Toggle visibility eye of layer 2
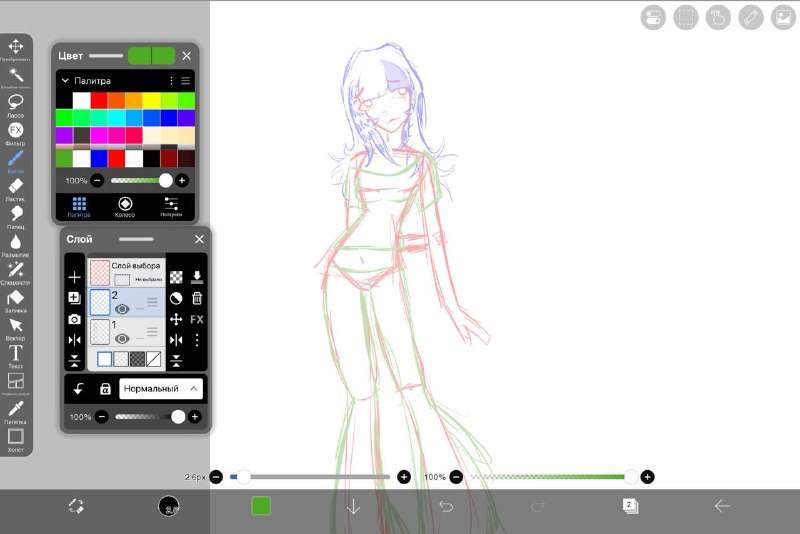 122,309
